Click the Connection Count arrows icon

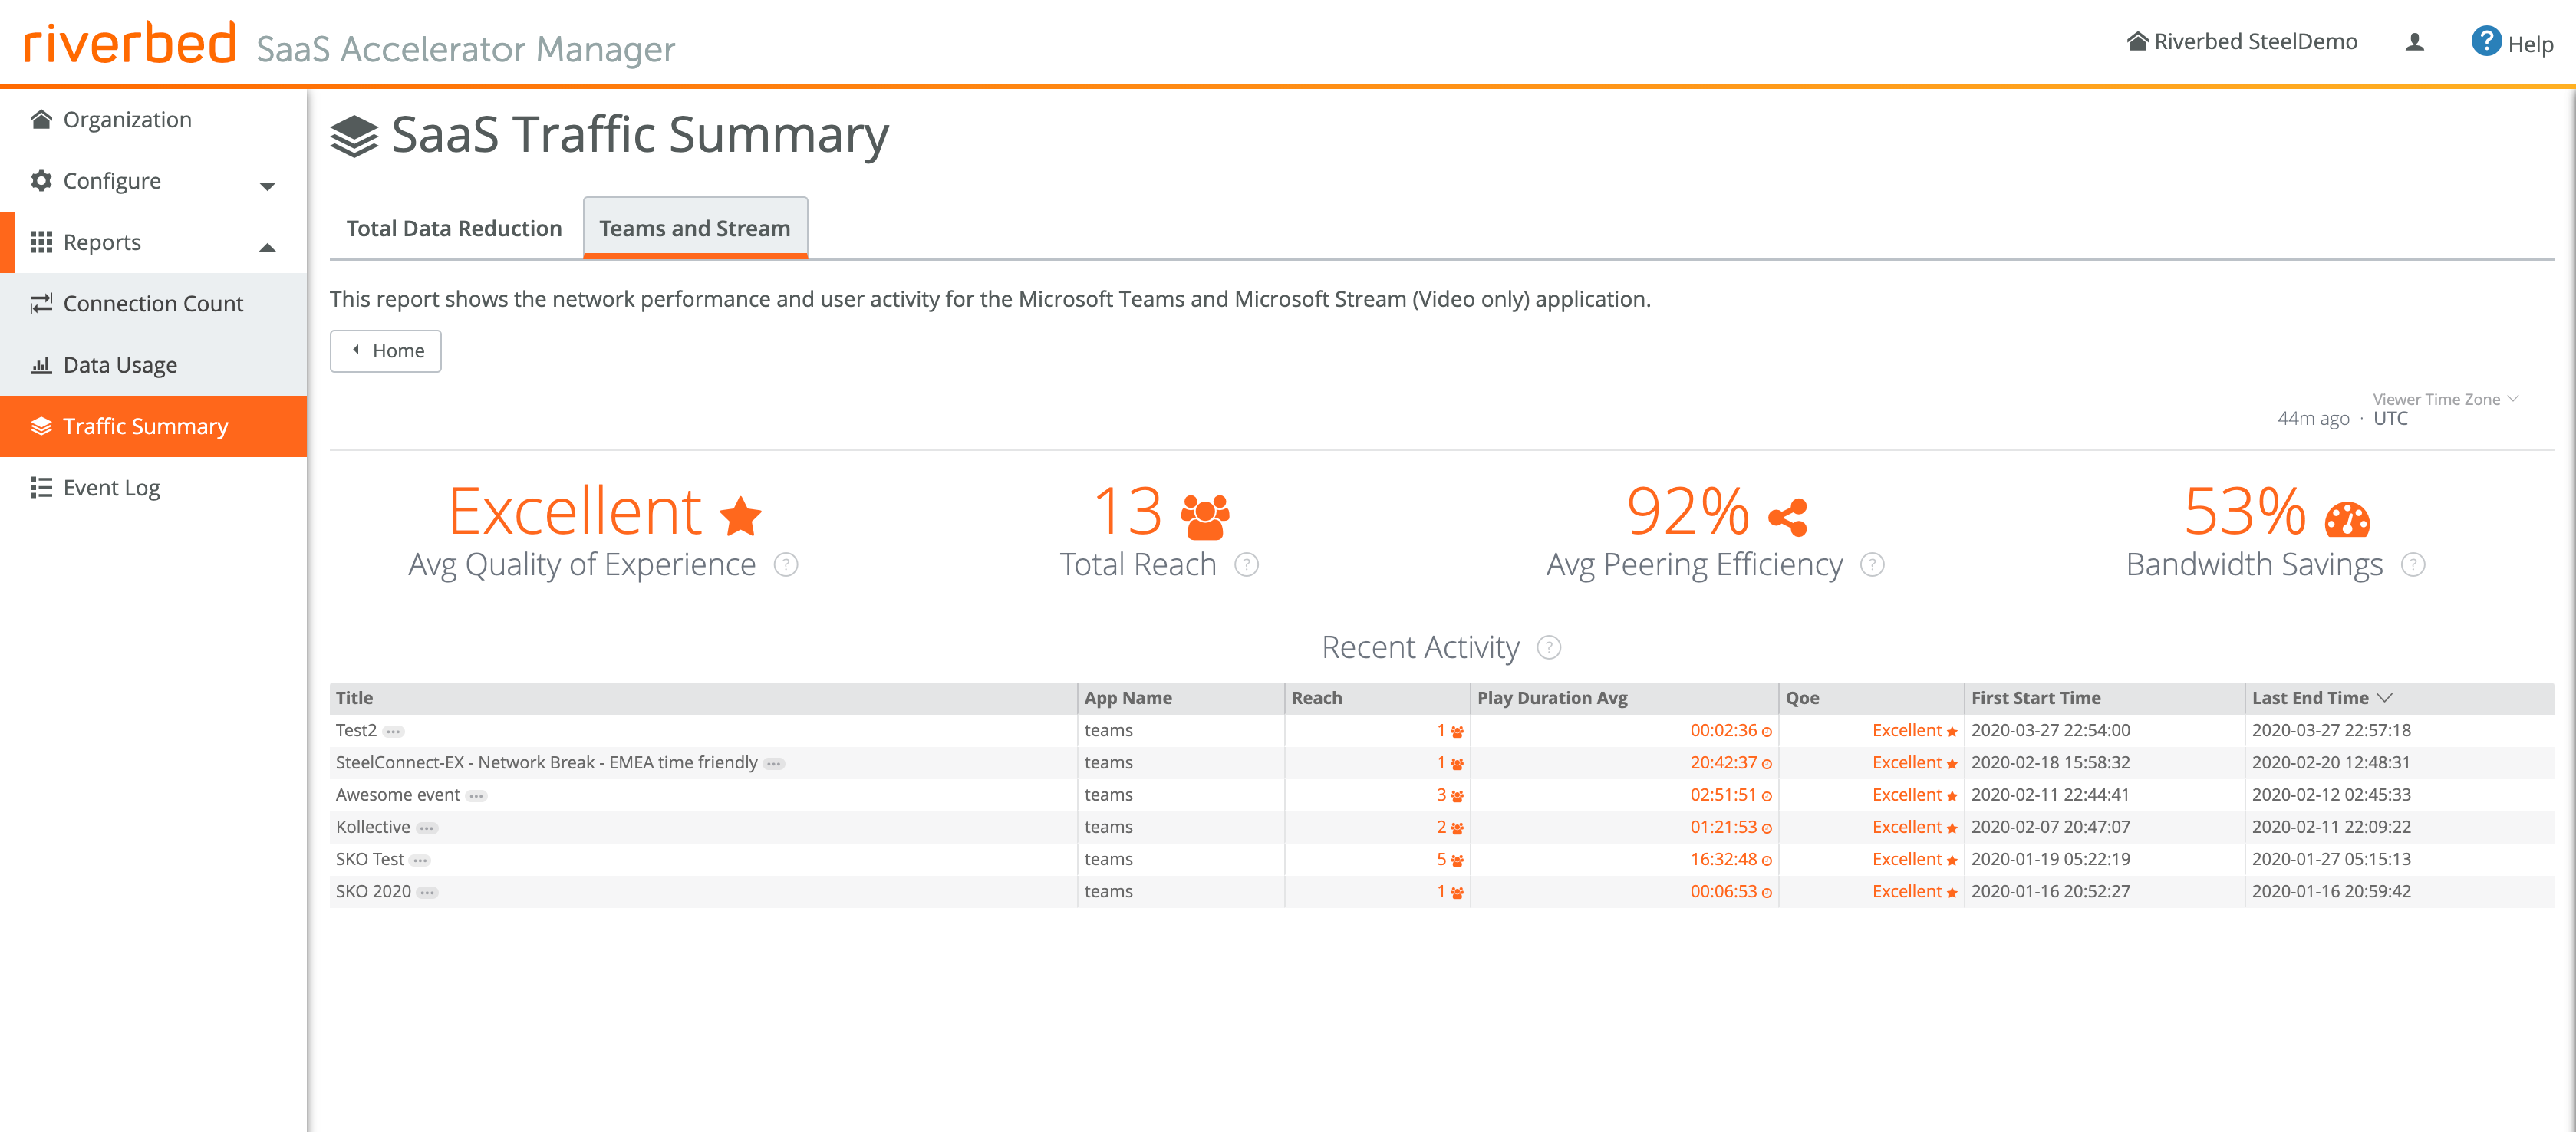click(x=41, y=303)
